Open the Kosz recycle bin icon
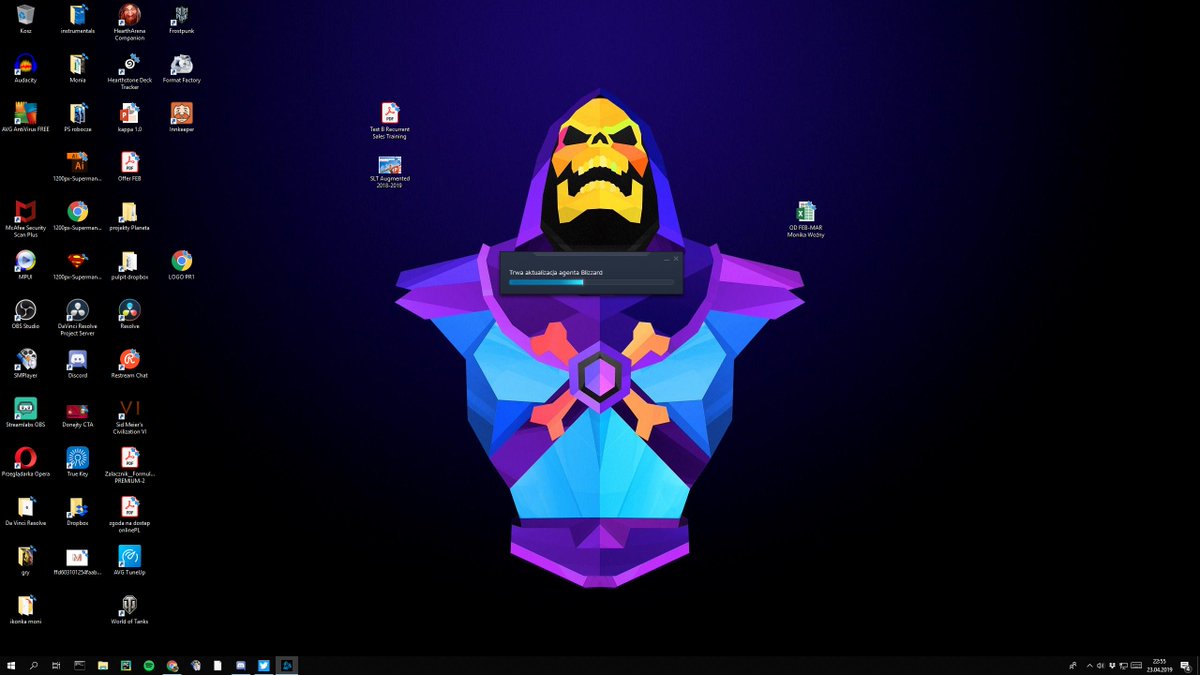The height and width of the screenshot is (675, 1200). click(26, 19)
